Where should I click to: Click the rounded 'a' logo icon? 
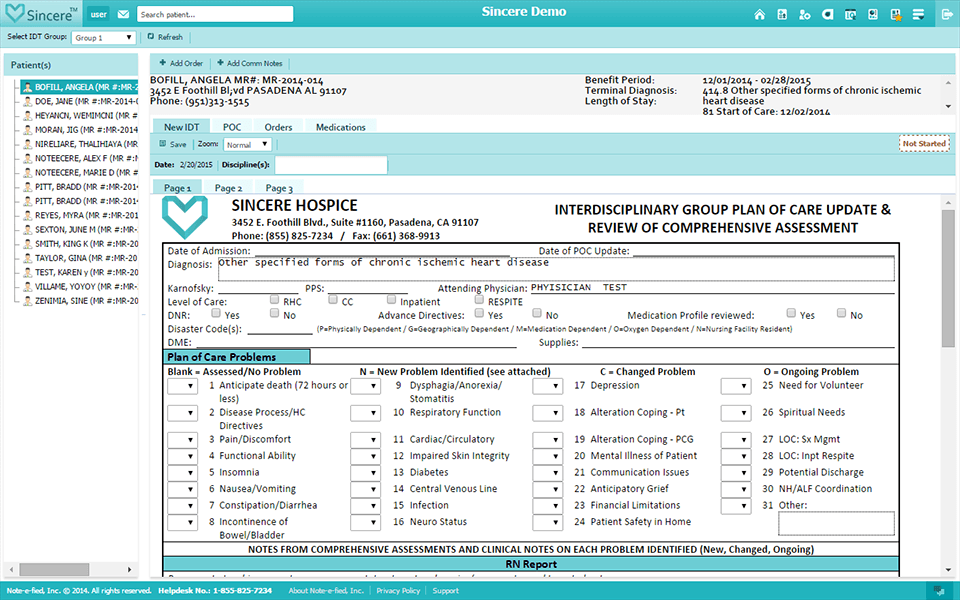(x=827, y=14)
